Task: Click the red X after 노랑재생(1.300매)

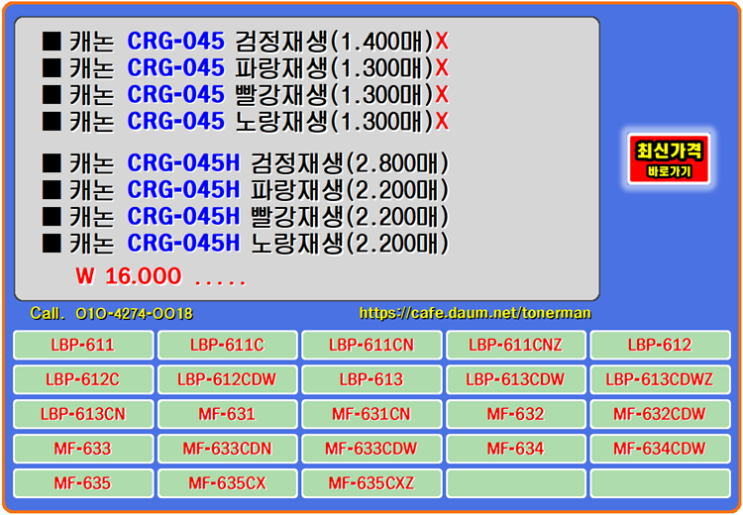Action: coord(442,122)
